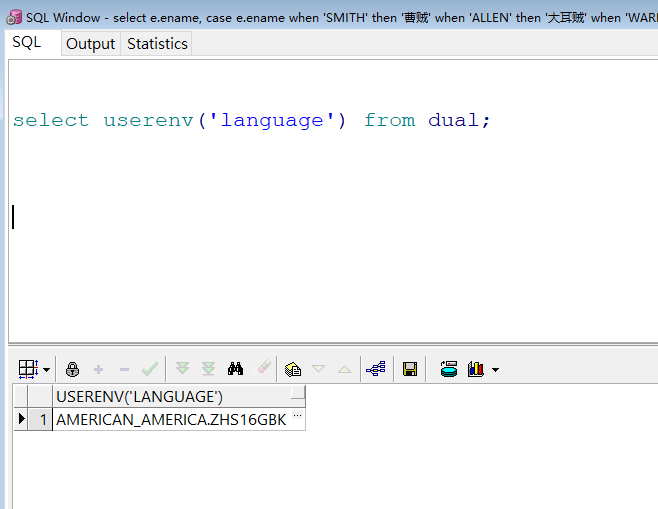Click the SQL Window title bar icon
This screenshot has height=509, width=658.
point(14,18)
